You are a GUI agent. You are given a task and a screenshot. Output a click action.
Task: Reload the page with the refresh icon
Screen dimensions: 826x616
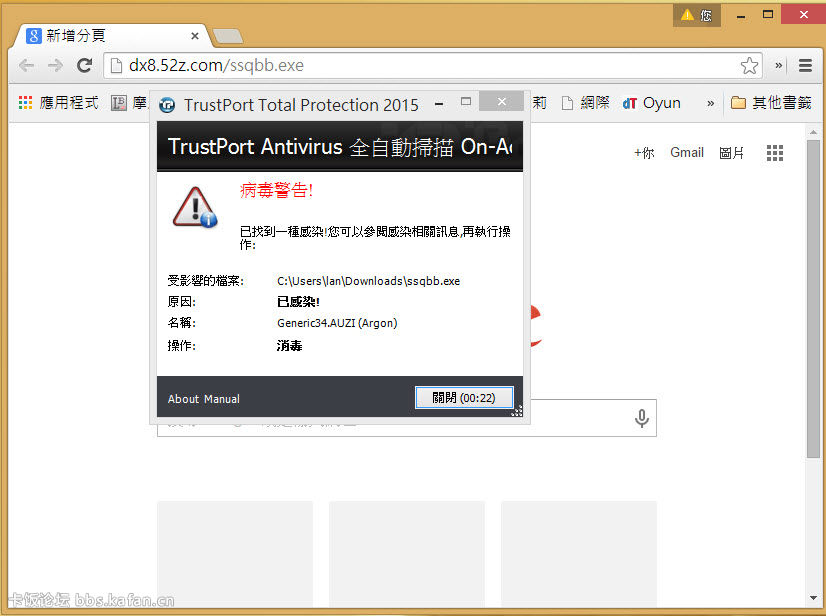(84, 65)
